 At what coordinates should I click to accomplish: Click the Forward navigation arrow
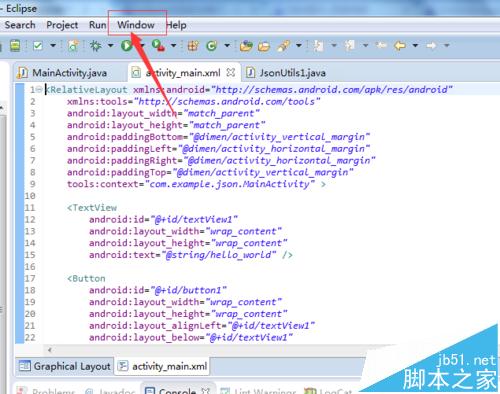pyautogui.click(x=431, y=45)
